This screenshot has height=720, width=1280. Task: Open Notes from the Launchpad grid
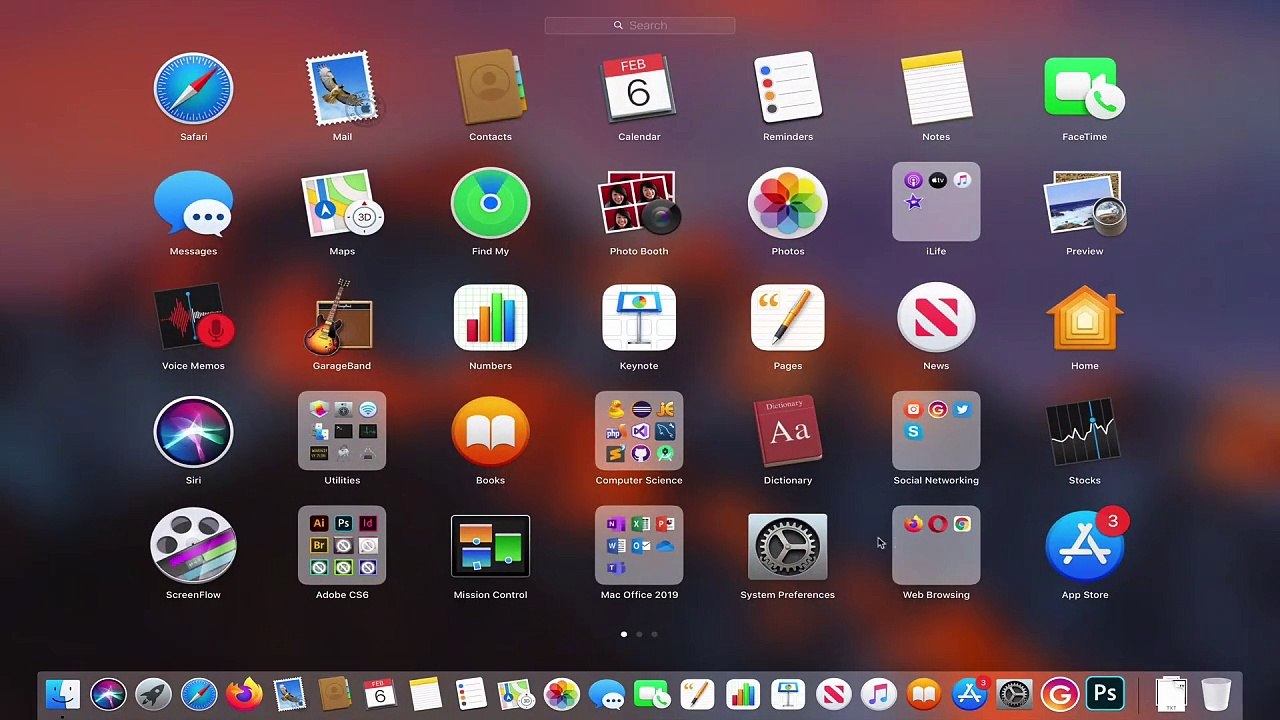click(936, 90)
